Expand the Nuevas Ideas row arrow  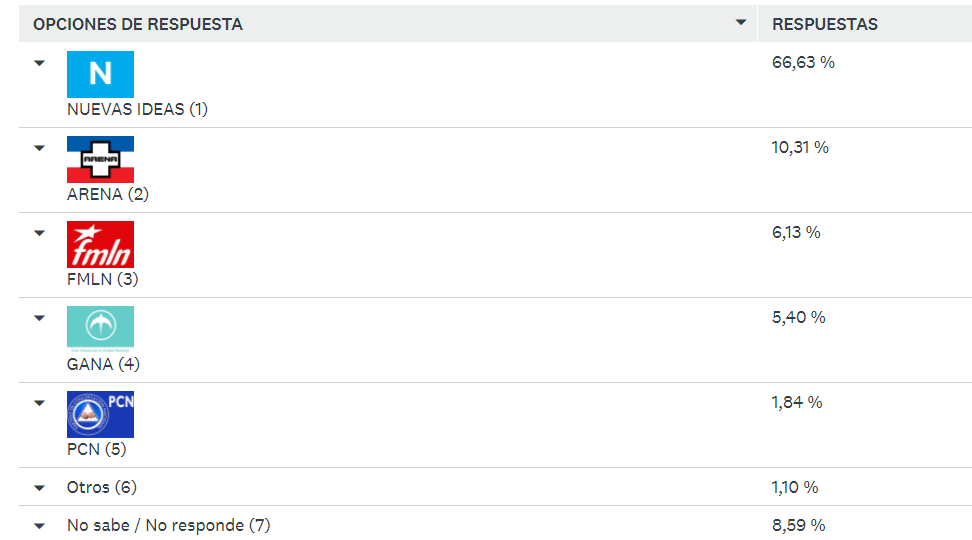click(40, 63)
